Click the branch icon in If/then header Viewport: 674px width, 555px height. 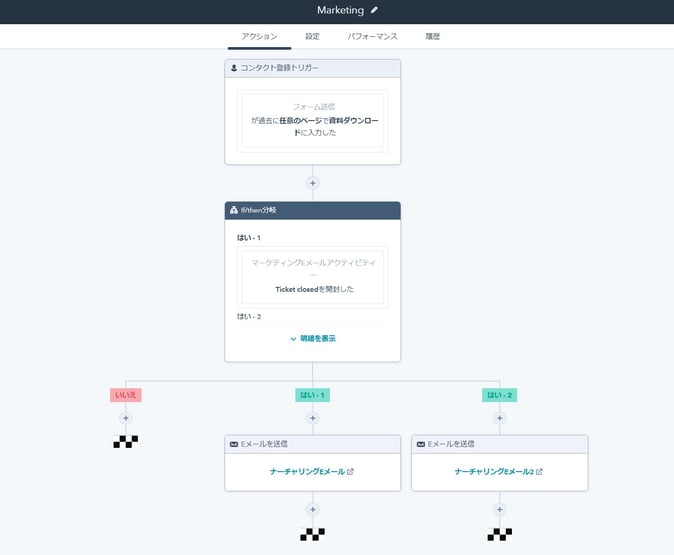coord(234,210)
